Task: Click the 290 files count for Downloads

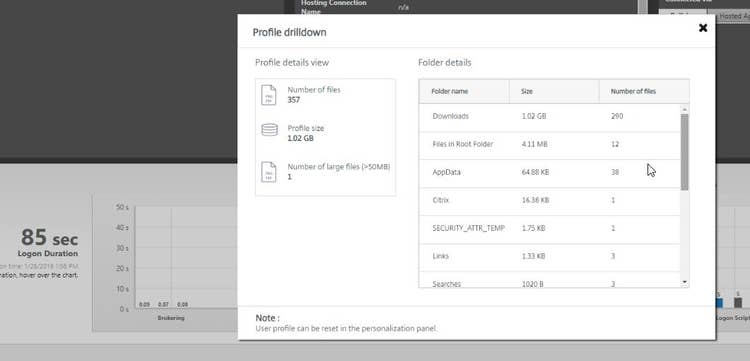Action: (x=617, y=116)
